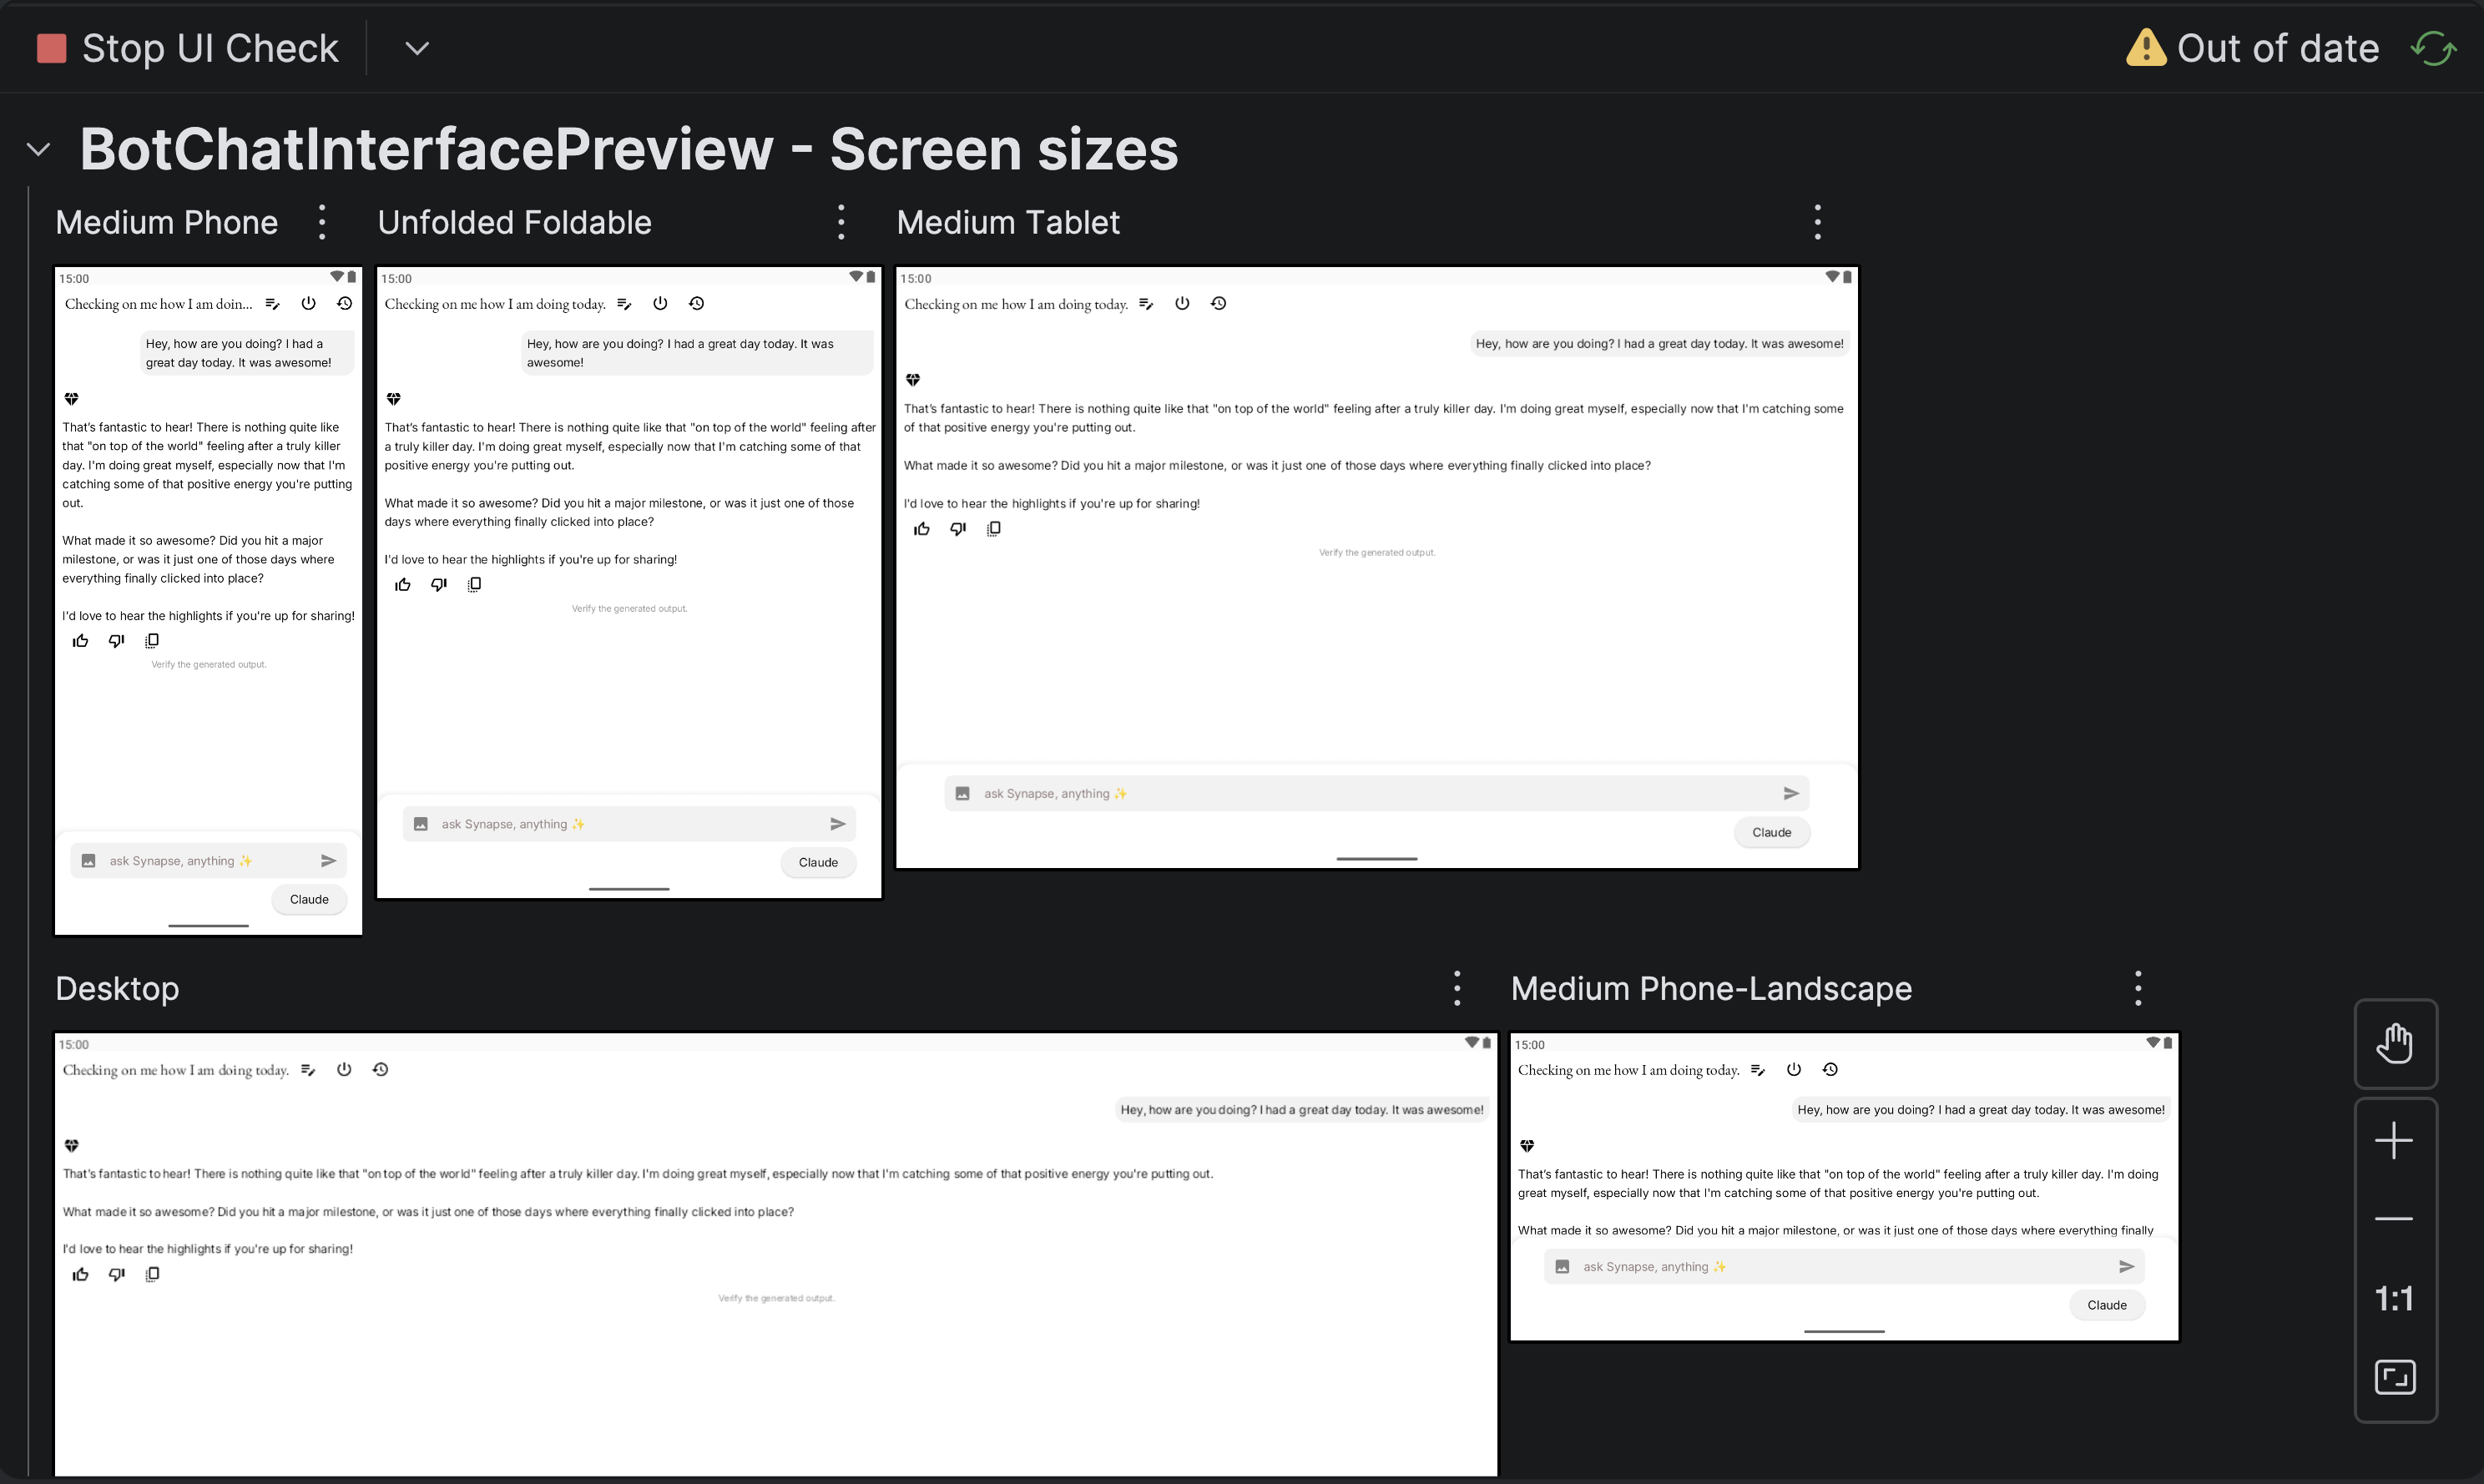The height and width of the screenshot is (1484, 2484).
Task: Click the Claude button in Medium Tablet preview
Action: click(1771, 831)
